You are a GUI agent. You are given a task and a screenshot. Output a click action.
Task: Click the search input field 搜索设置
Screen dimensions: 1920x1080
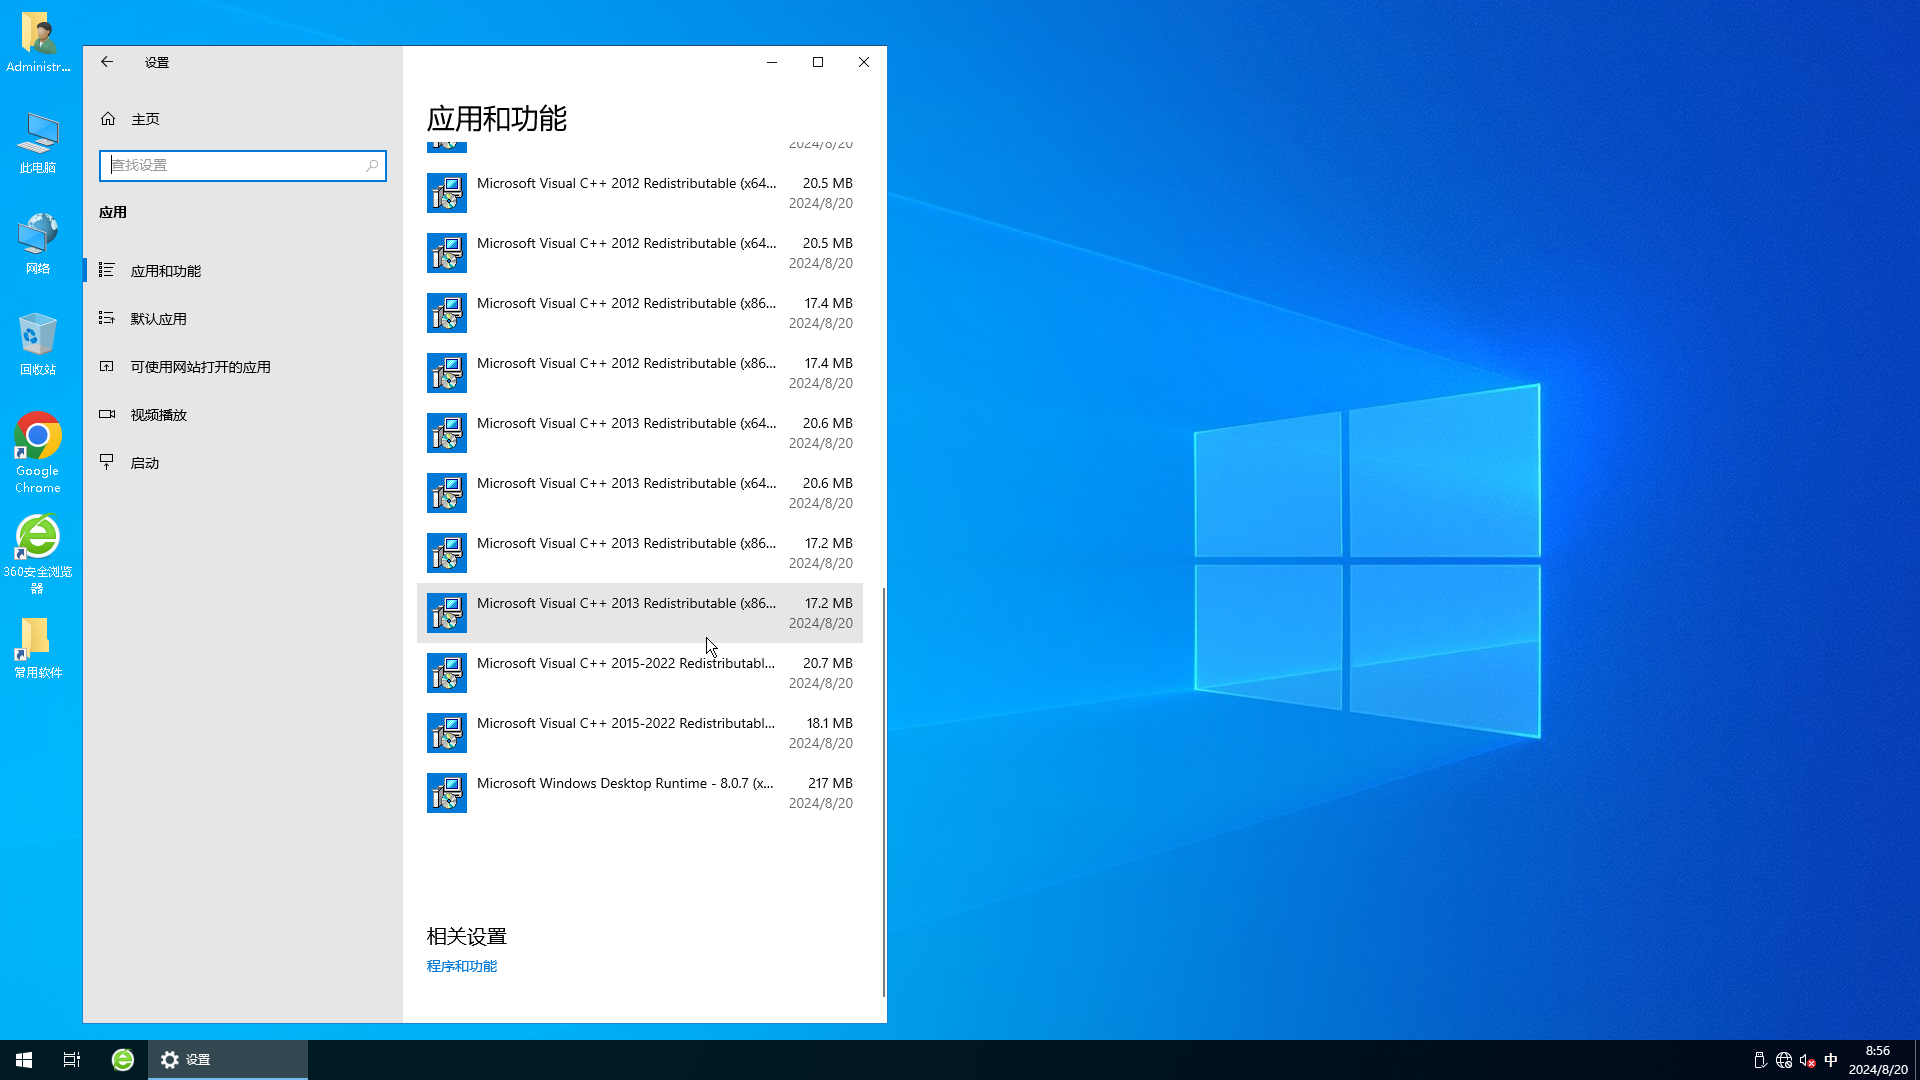point(241,165)
